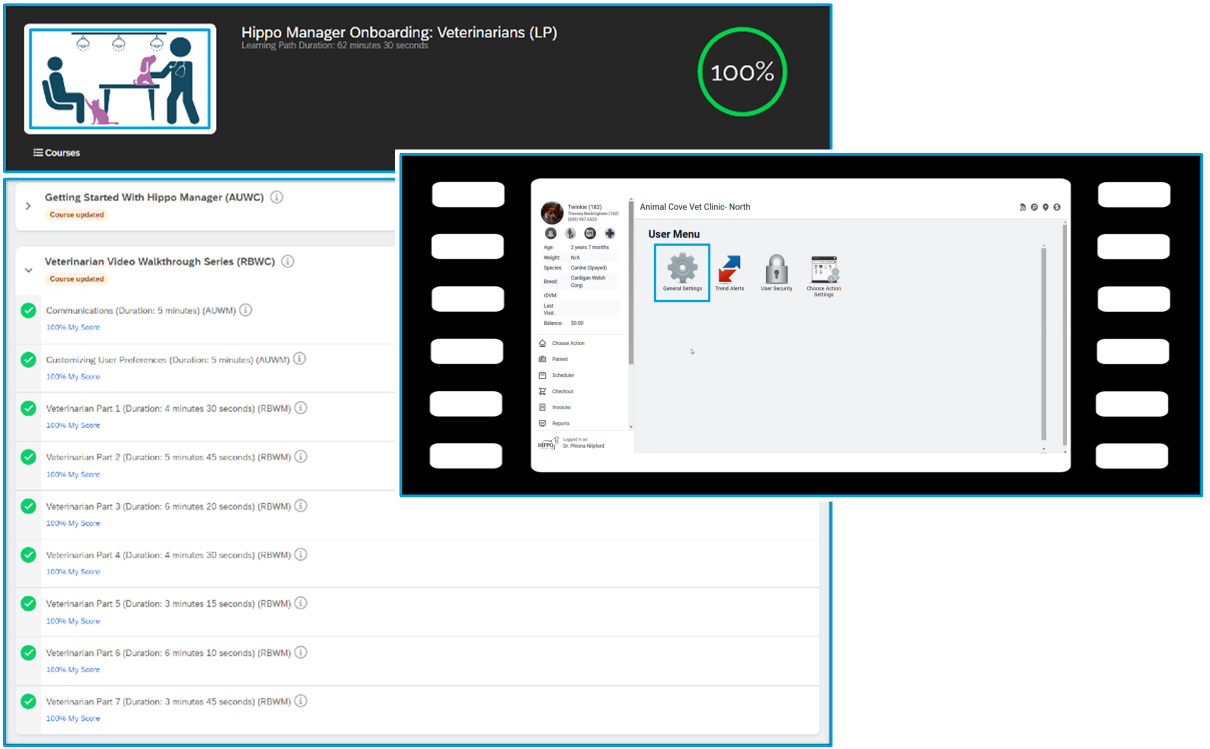Click the bell icon under Twinkie's name

[x=551, y=234]
